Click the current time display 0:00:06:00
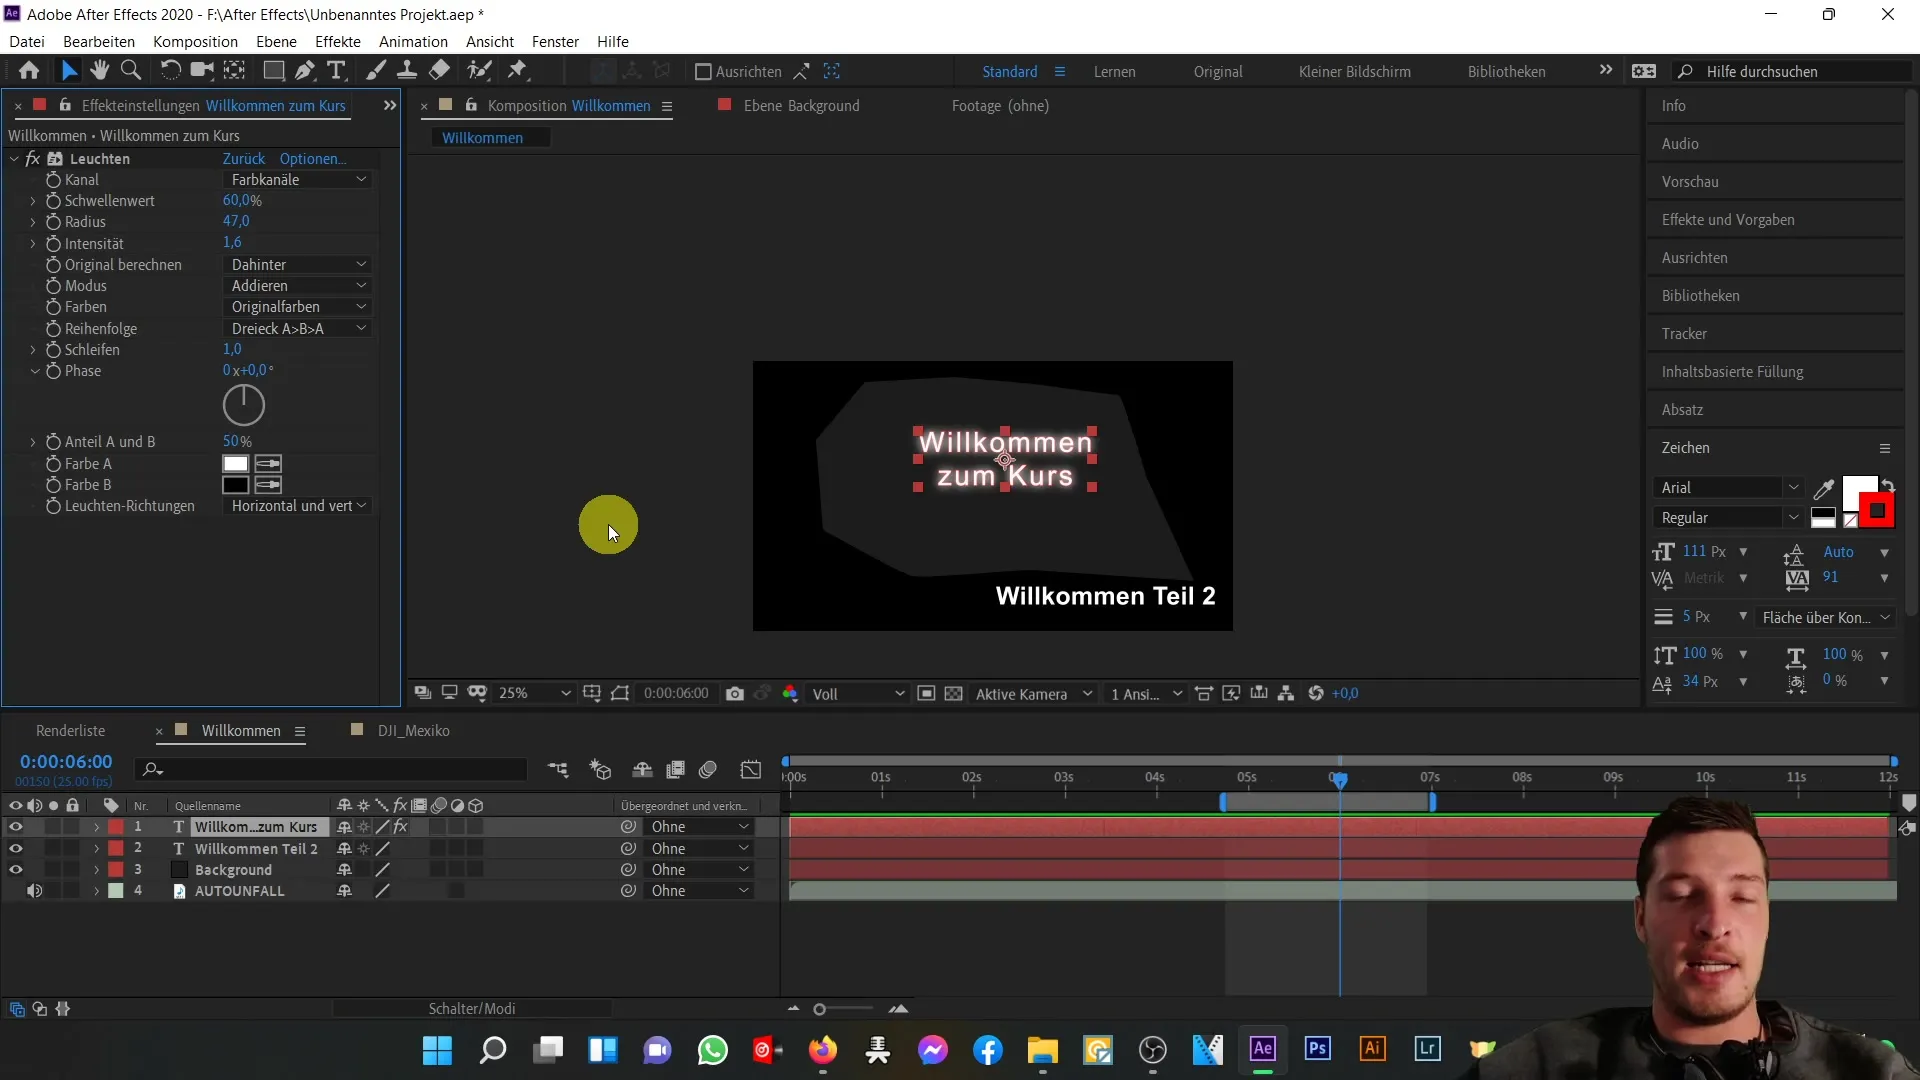The height and width of the screenshot is (1080, 1920). [66, 761]
